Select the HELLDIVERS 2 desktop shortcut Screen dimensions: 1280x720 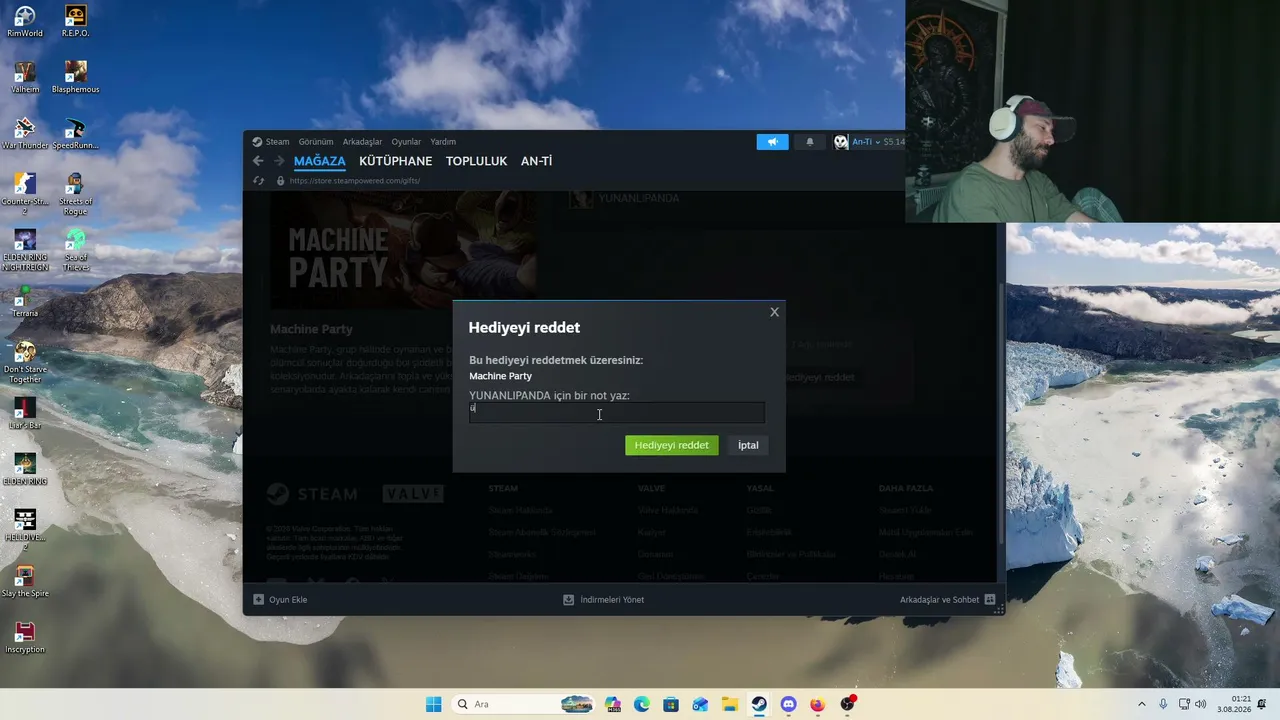pyautogui.click(x=25, y=530)
